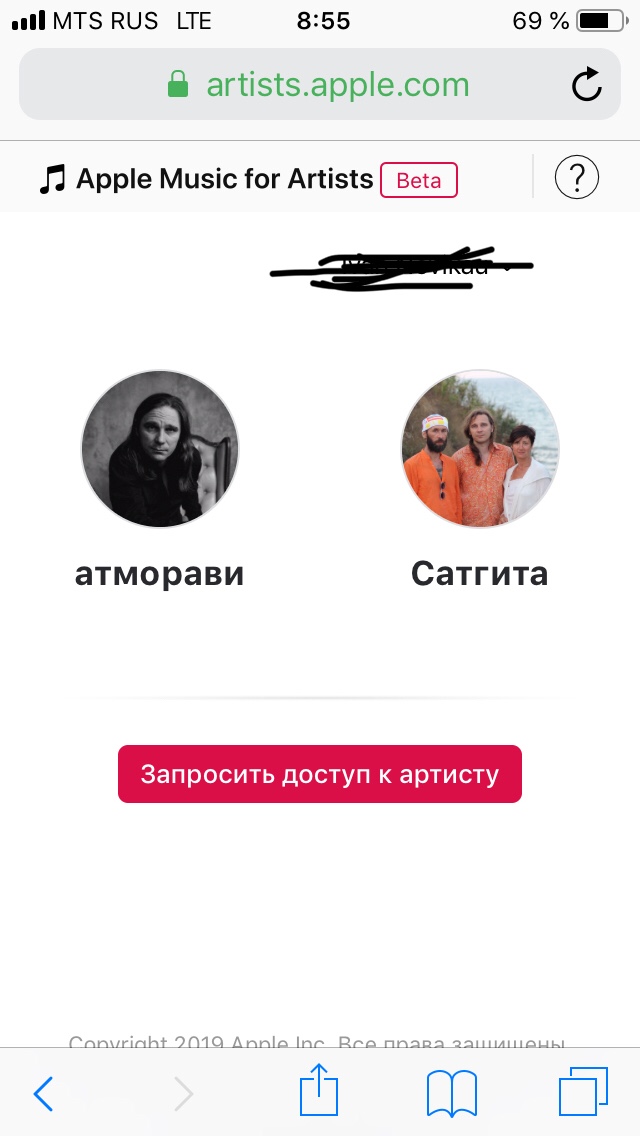Tap the 8:55 clock in status bar

pyautogui.click(x=323, y=21)
